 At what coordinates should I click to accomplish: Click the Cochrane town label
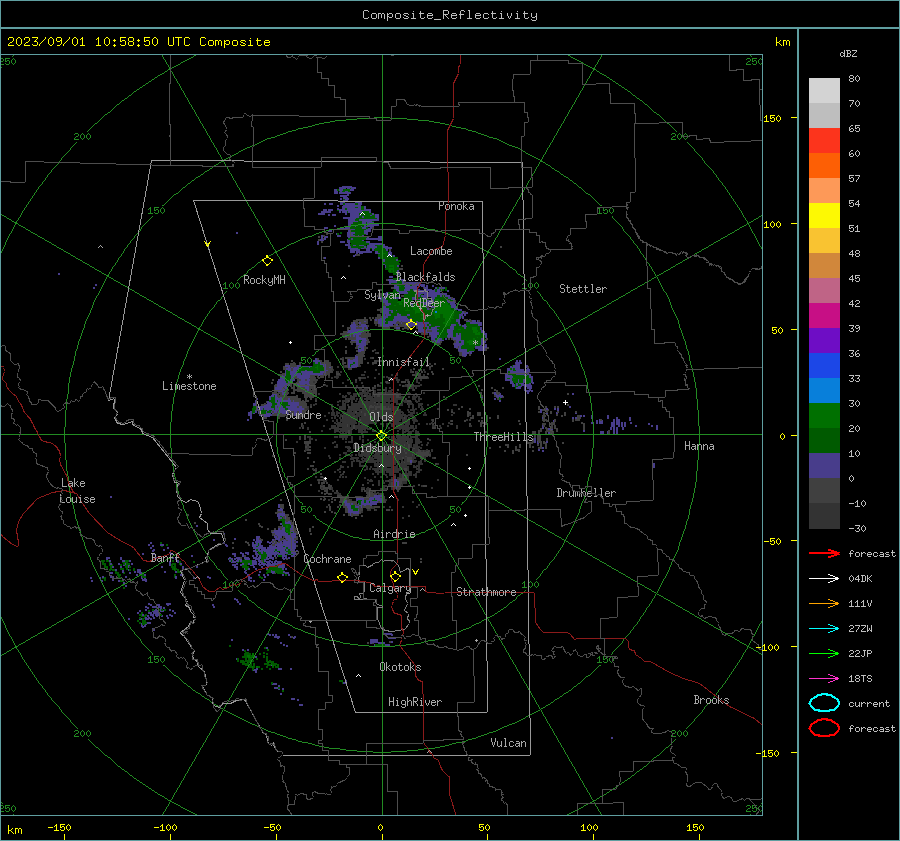click(327, 559)
